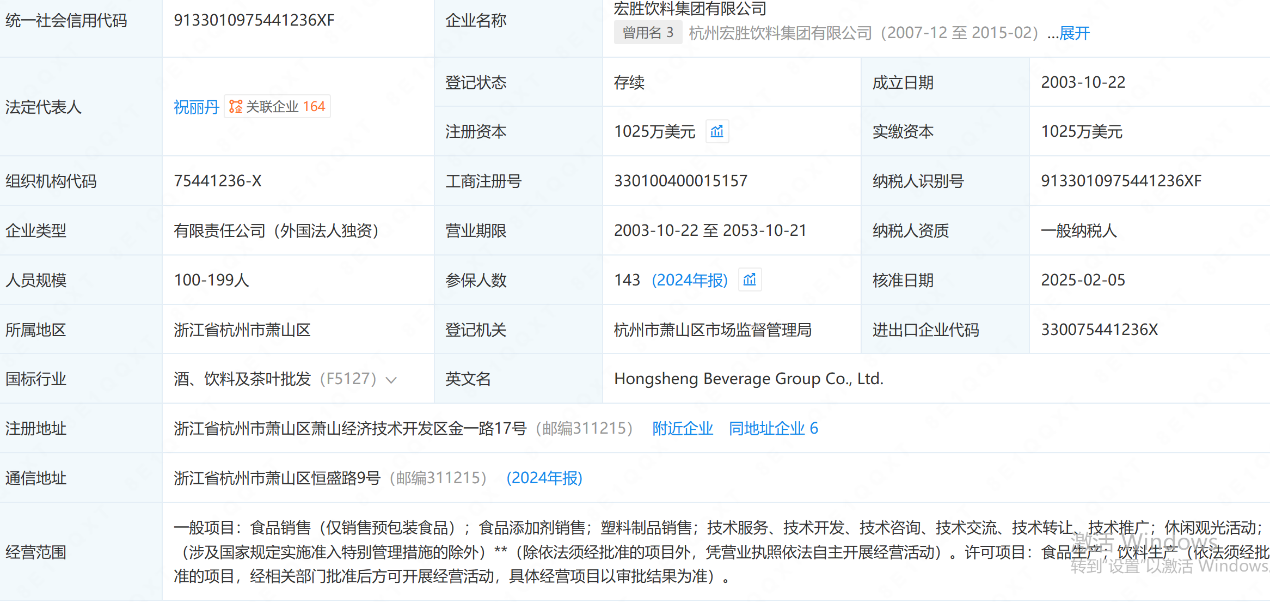Open the 附近企业 link

click(682, 428)
